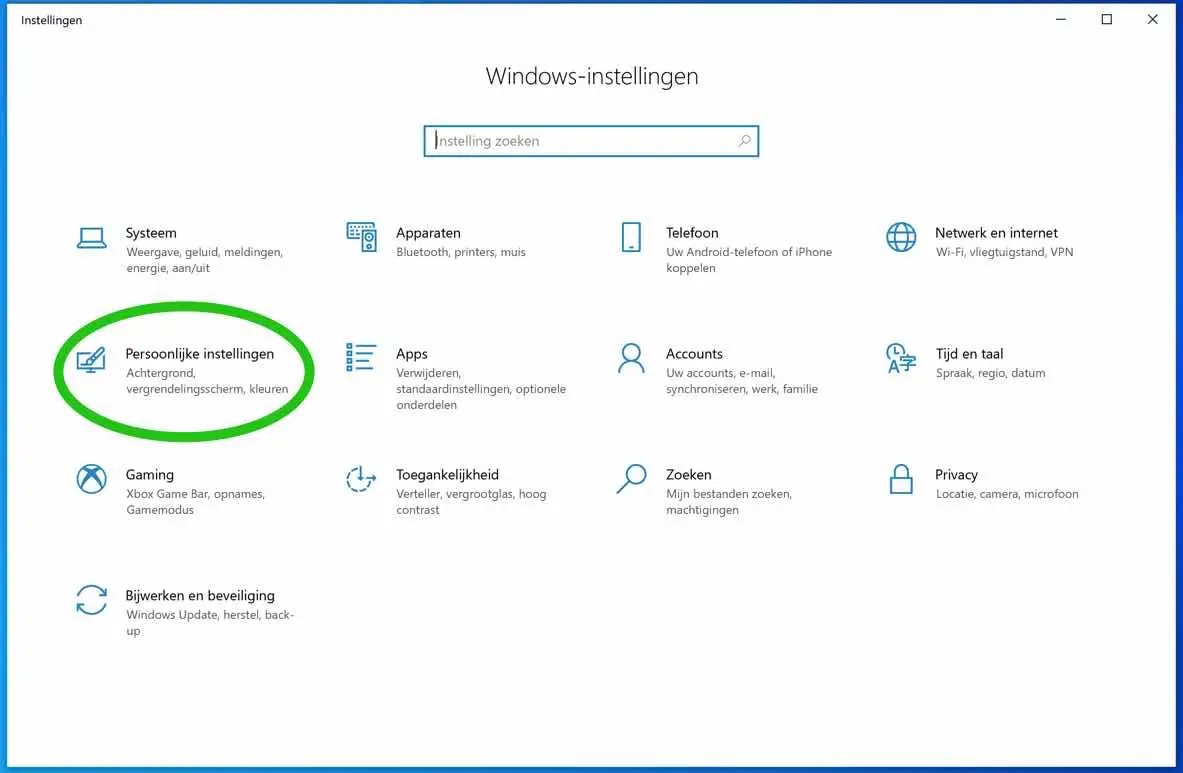Go to 'Tijd en taal' heading
This screenshot has height=773, width=1183.
click(x=969, y=354)
